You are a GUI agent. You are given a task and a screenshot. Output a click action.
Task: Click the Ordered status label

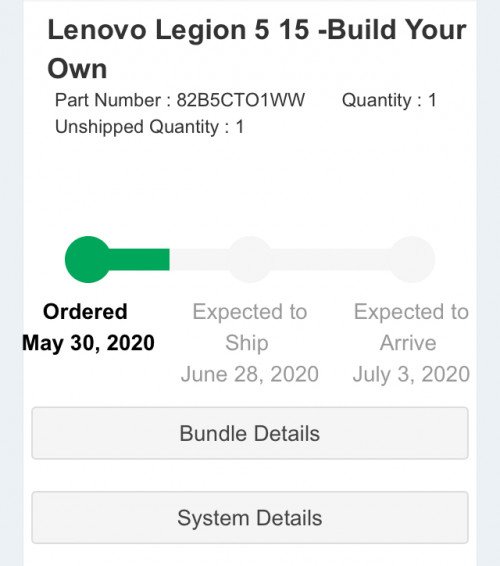85,312
